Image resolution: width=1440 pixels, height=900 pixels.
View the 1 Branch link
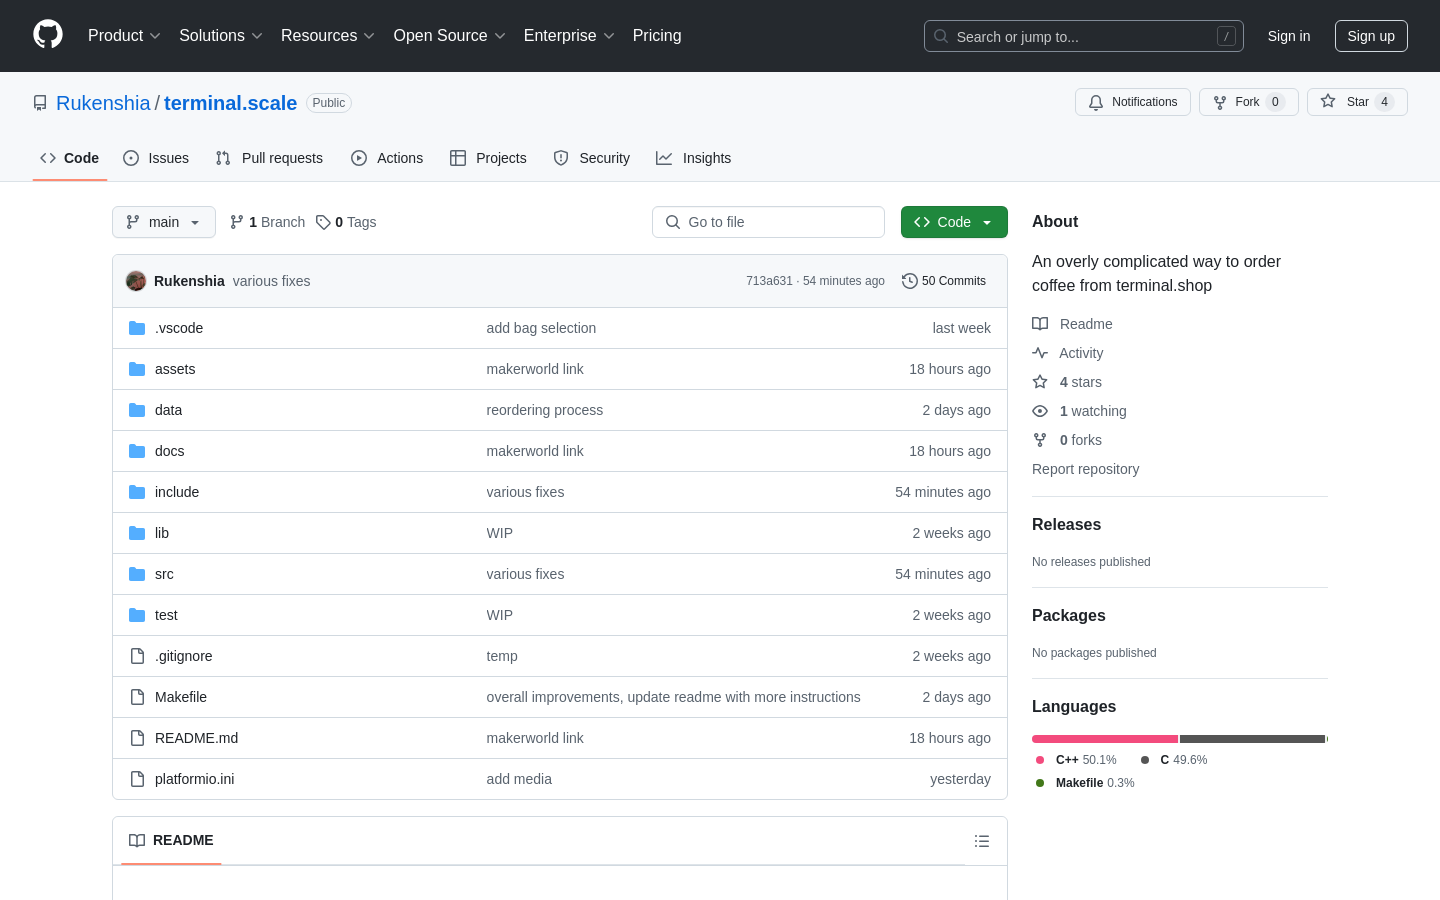point(267,222)
